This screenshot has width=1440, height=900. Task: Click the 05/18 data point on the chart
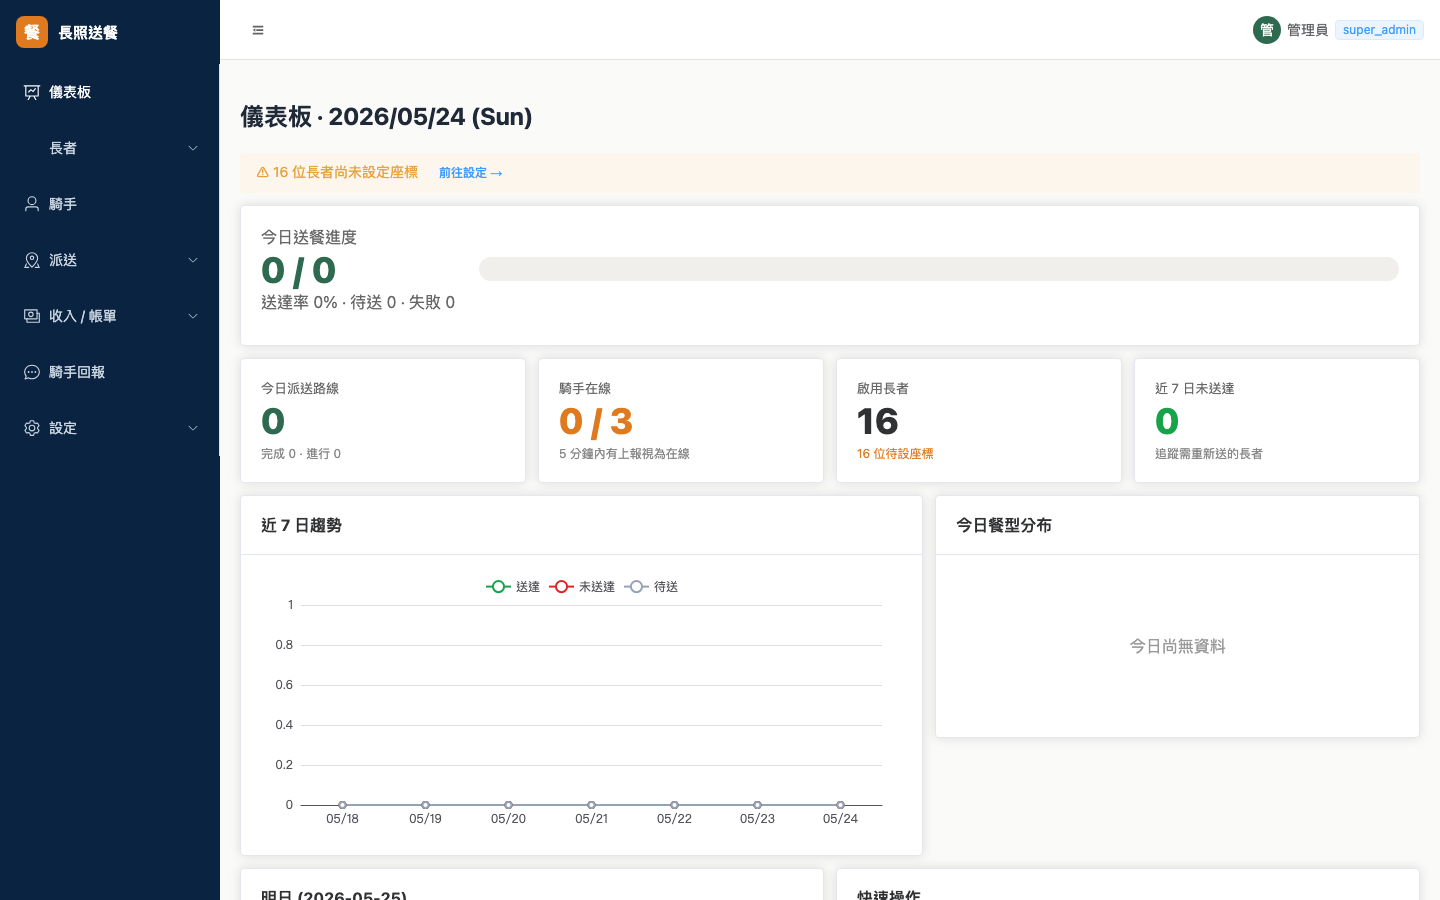(x=342, y=805)
